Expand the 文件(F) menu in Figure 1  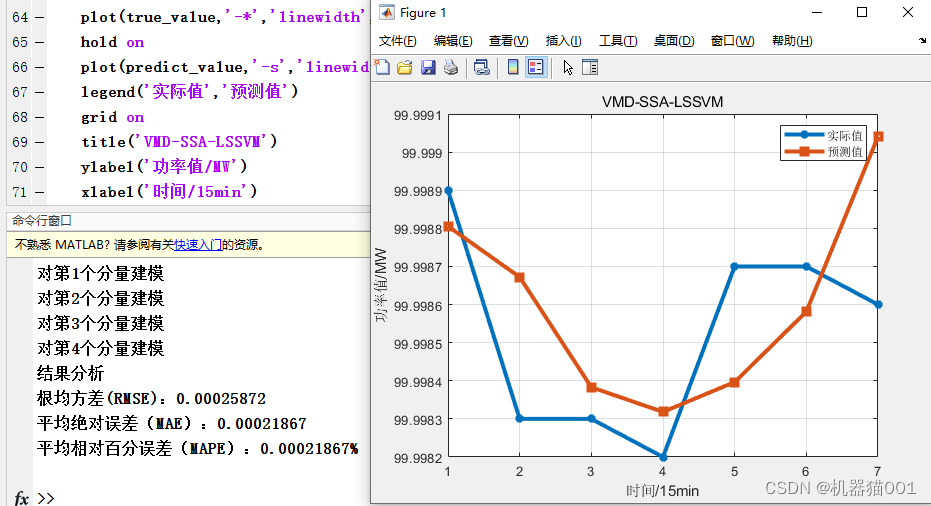[397, 41]
